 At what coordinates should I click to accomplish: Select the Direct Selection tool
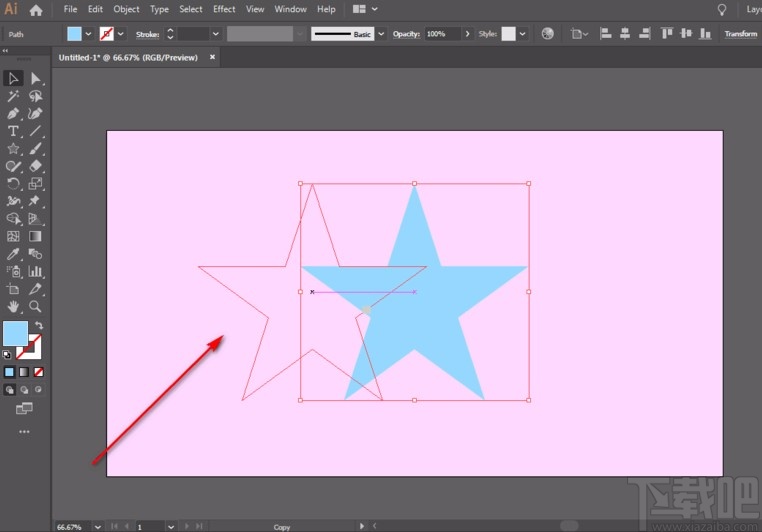pos(35,78)
